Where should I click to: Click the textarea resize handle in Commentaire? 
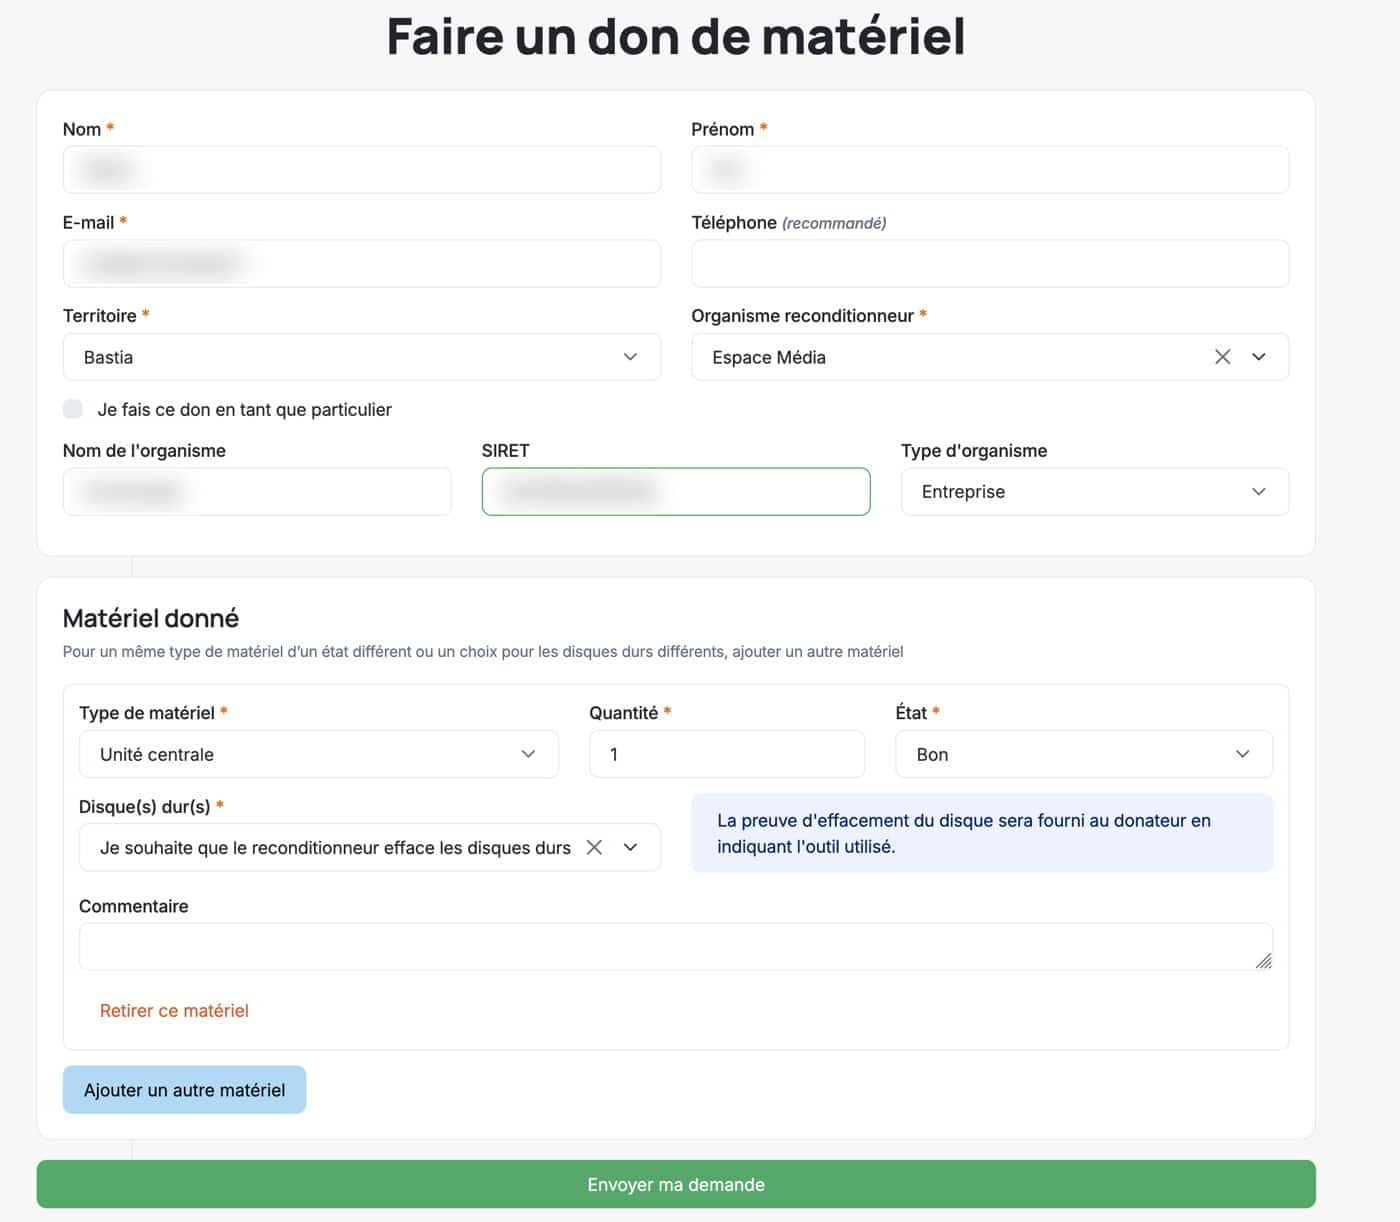coord(1264,961)
